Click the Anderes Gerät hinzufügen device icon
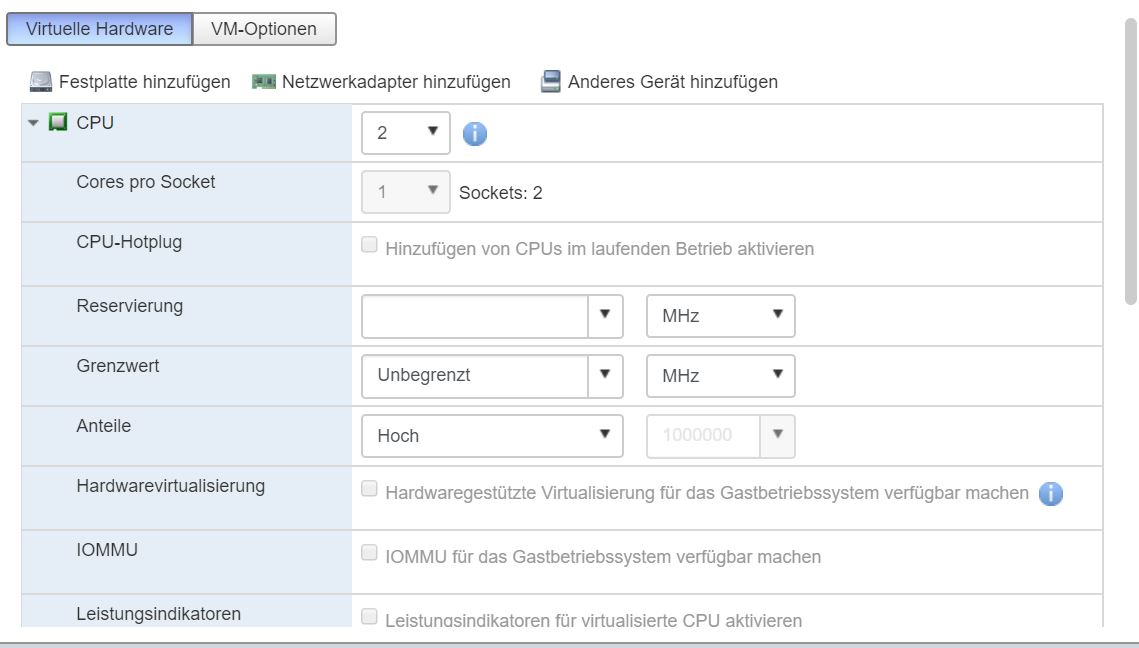 tap(550, 82)
